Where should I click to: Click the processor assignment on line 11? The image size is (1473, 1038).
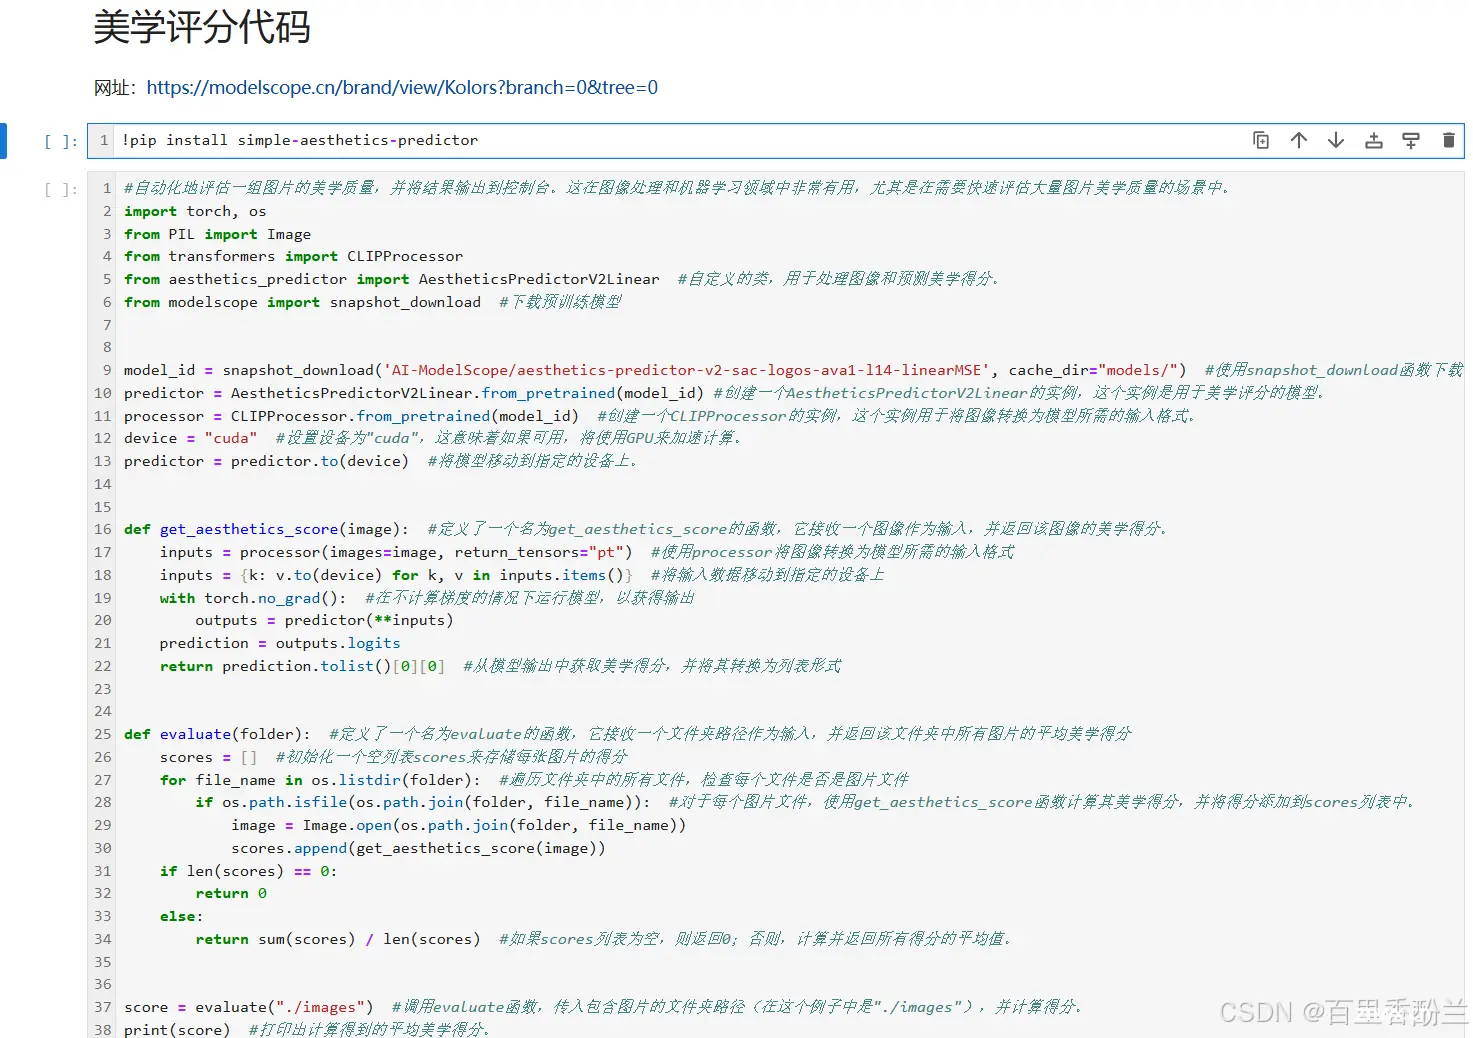[x=351, y=416]
